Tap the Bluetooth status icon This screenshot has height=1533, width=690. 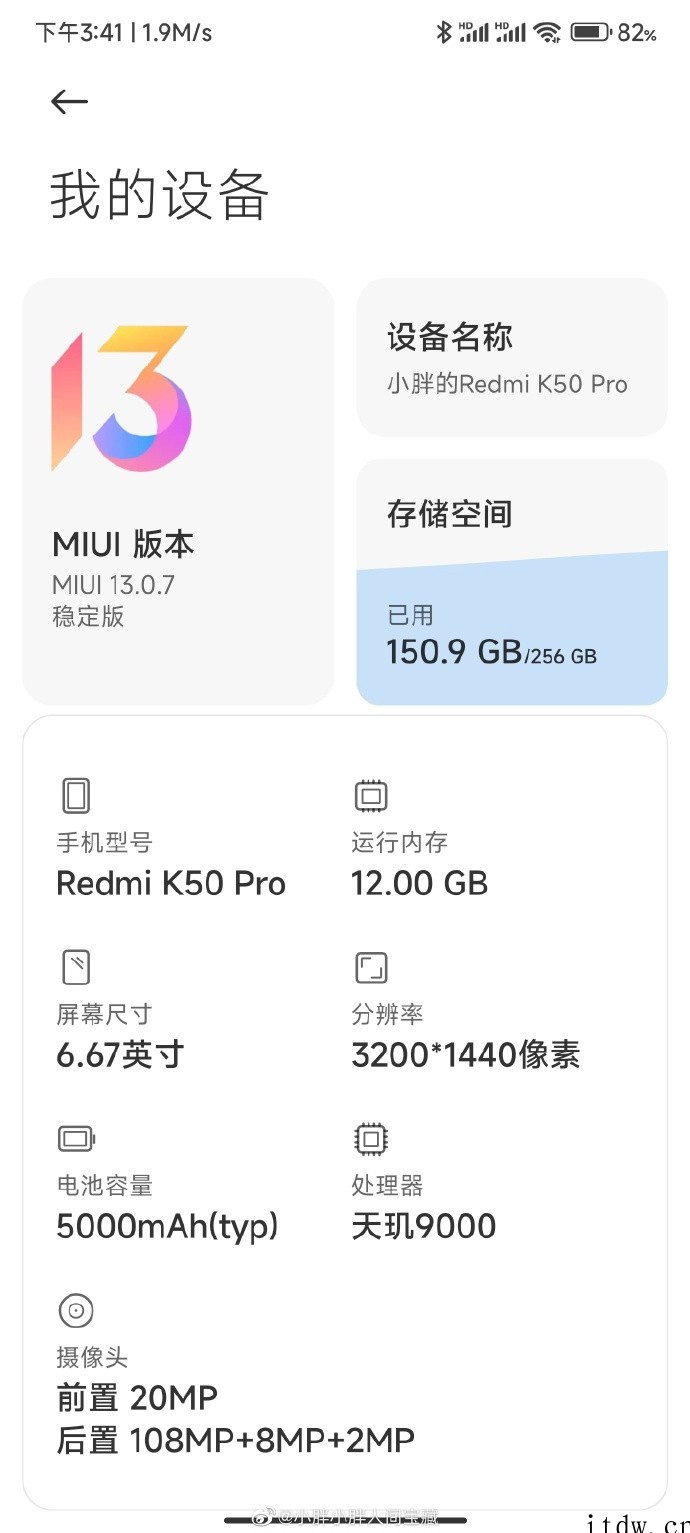coord(444,32)
